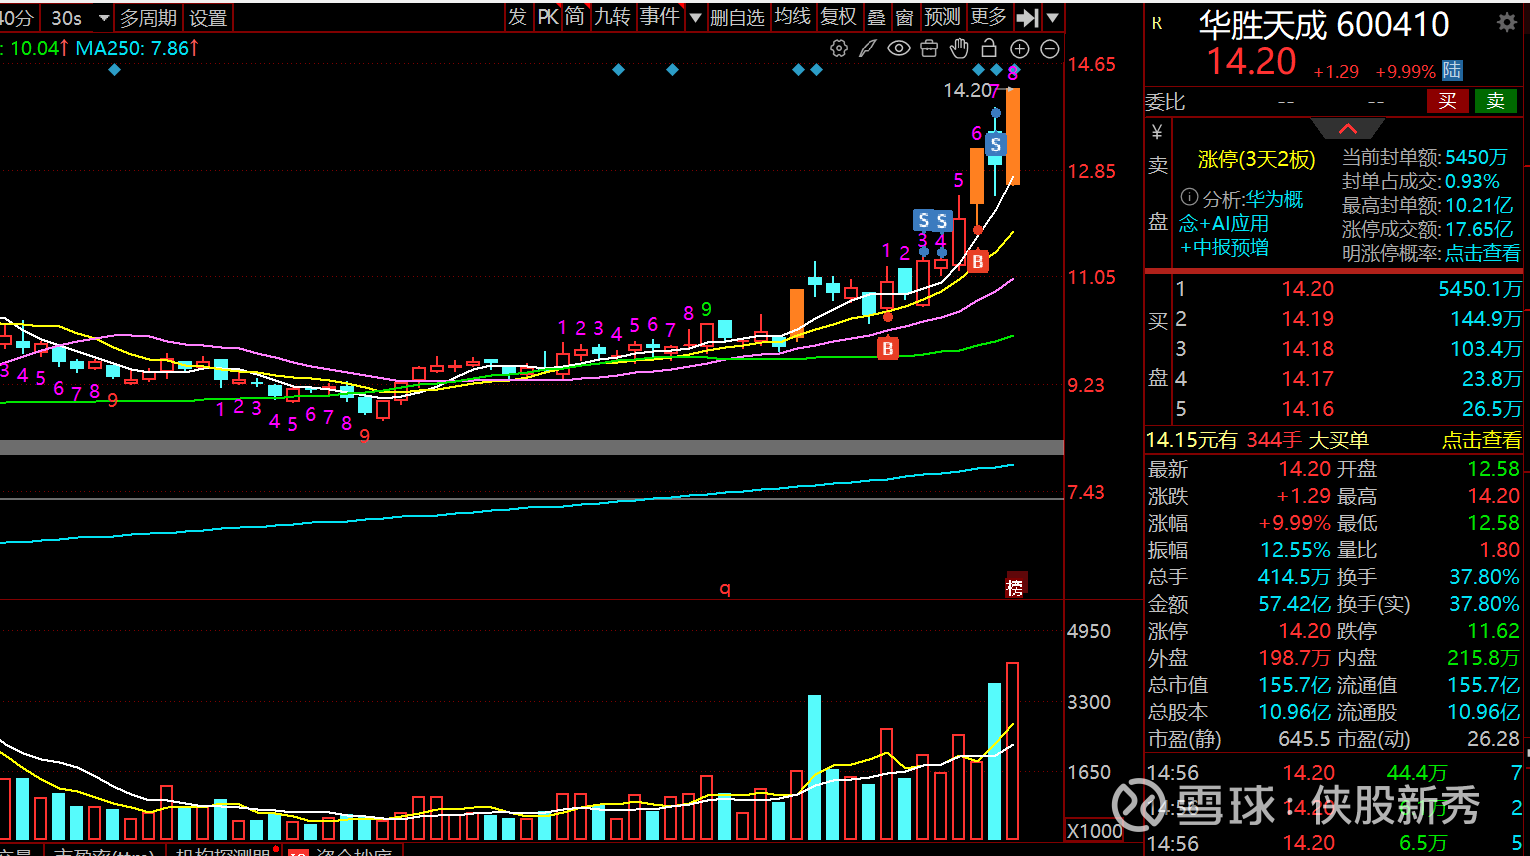This screenshot has height=856, width=1530.
Task: Expand the dropdown arrow at toolbar's right end
Action: 1052,18
